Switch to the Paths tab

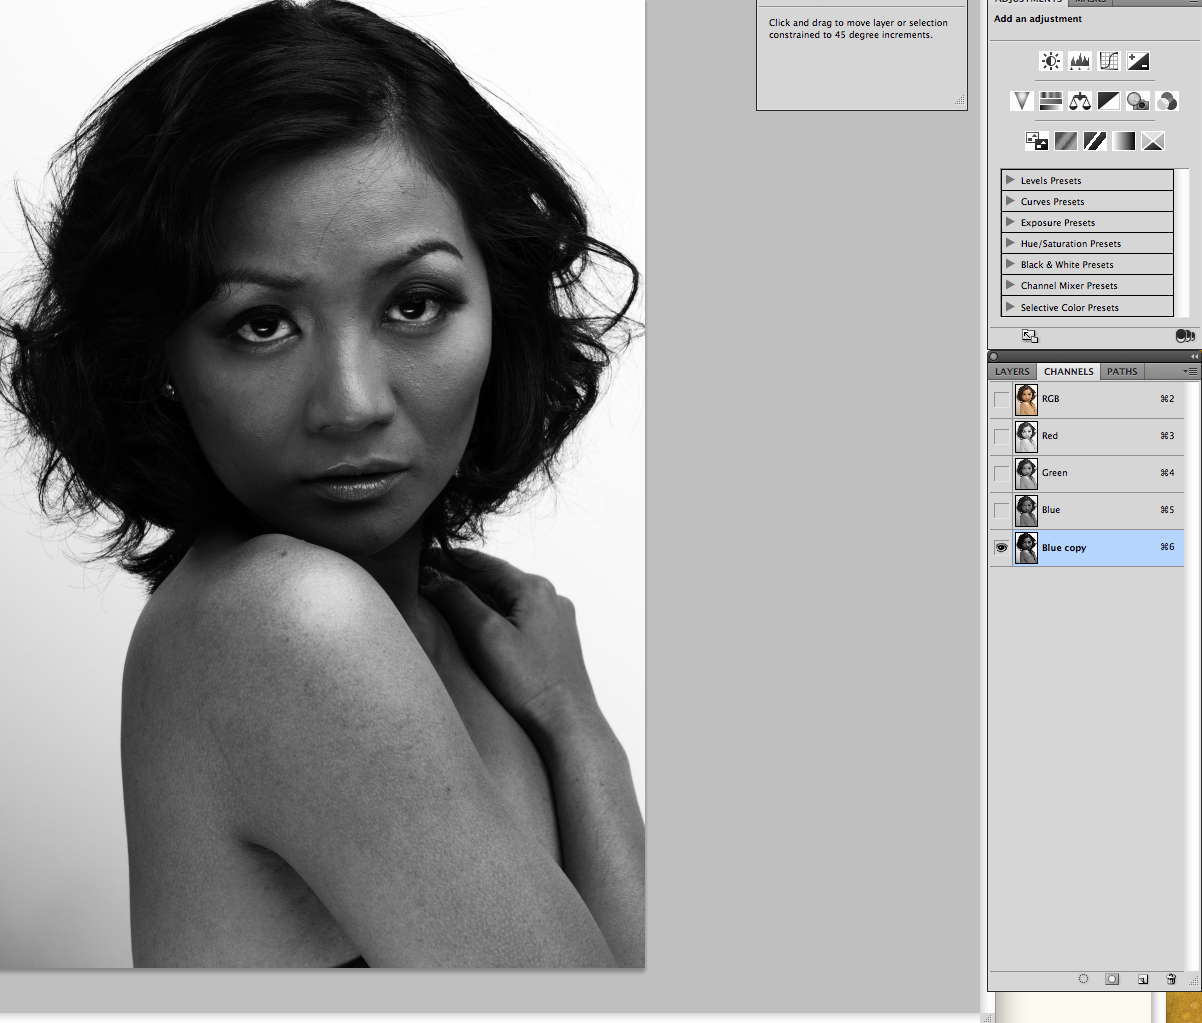click(1122, 372)
